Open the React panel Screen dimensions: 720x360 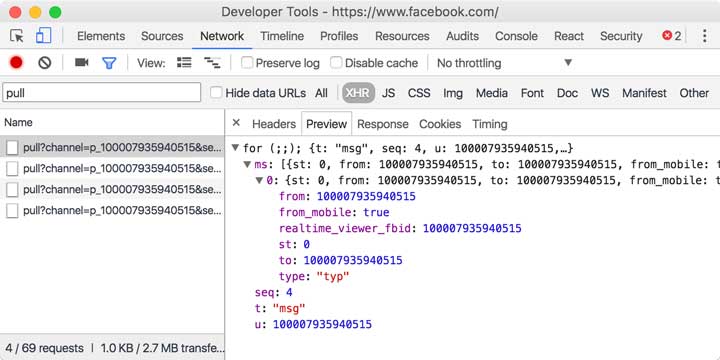(x=569, y=36)
